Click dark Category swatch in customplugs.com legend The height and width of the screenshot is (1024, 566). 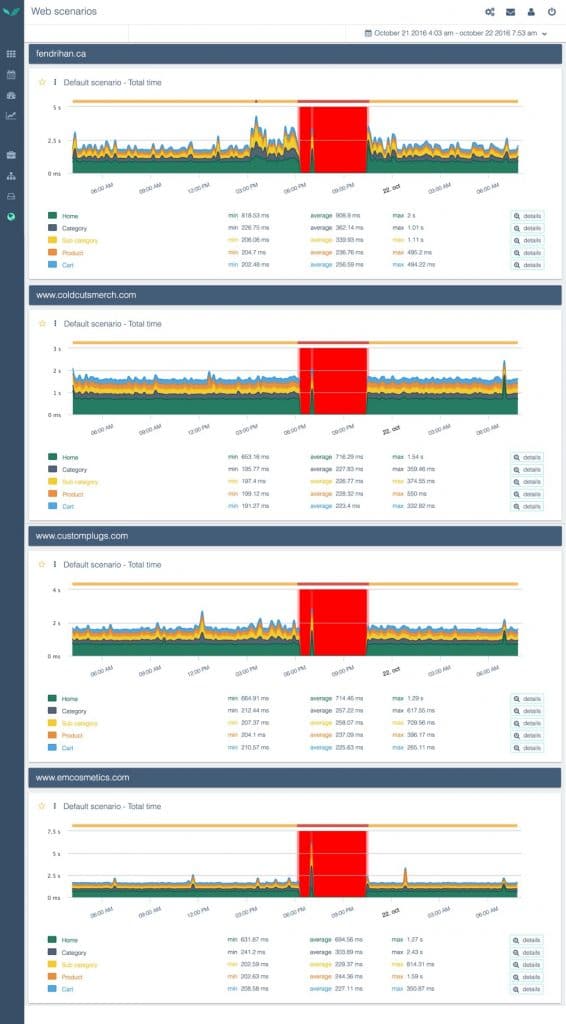(x=52, y=711)
